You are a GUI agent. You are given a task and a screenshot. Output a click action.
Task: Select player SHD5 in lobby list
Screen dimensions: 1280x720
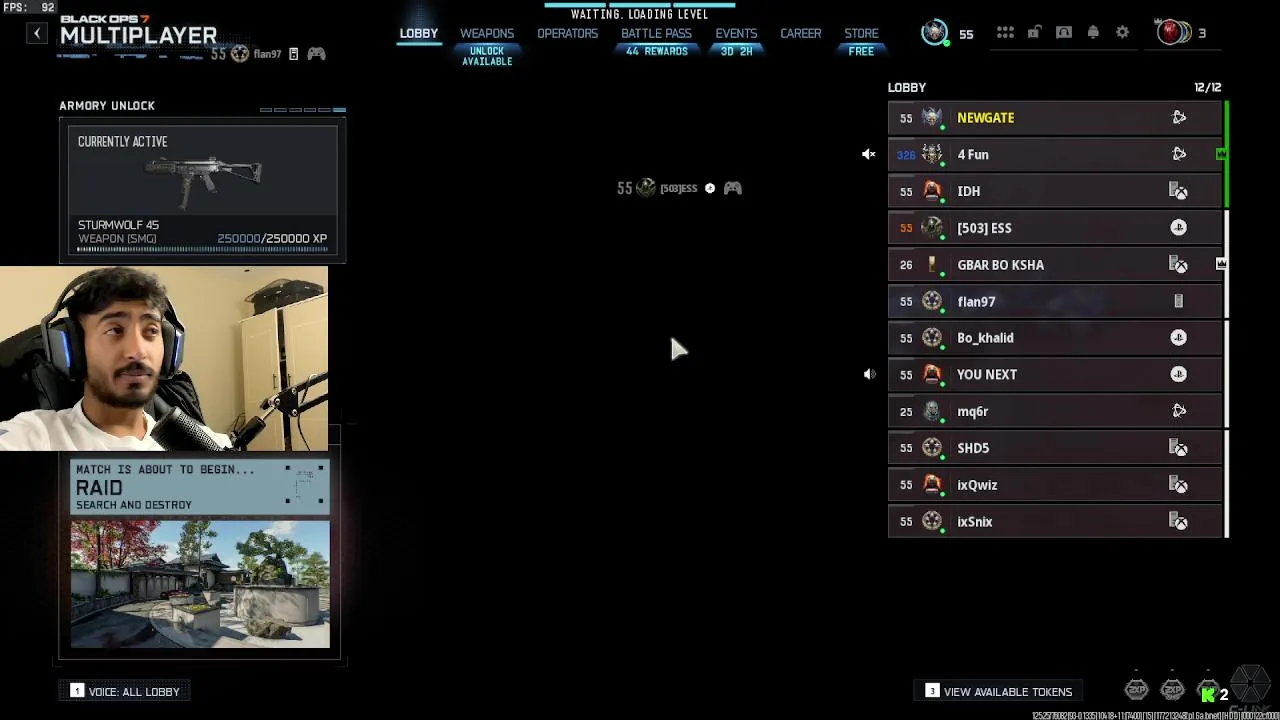pos(1055,448)
